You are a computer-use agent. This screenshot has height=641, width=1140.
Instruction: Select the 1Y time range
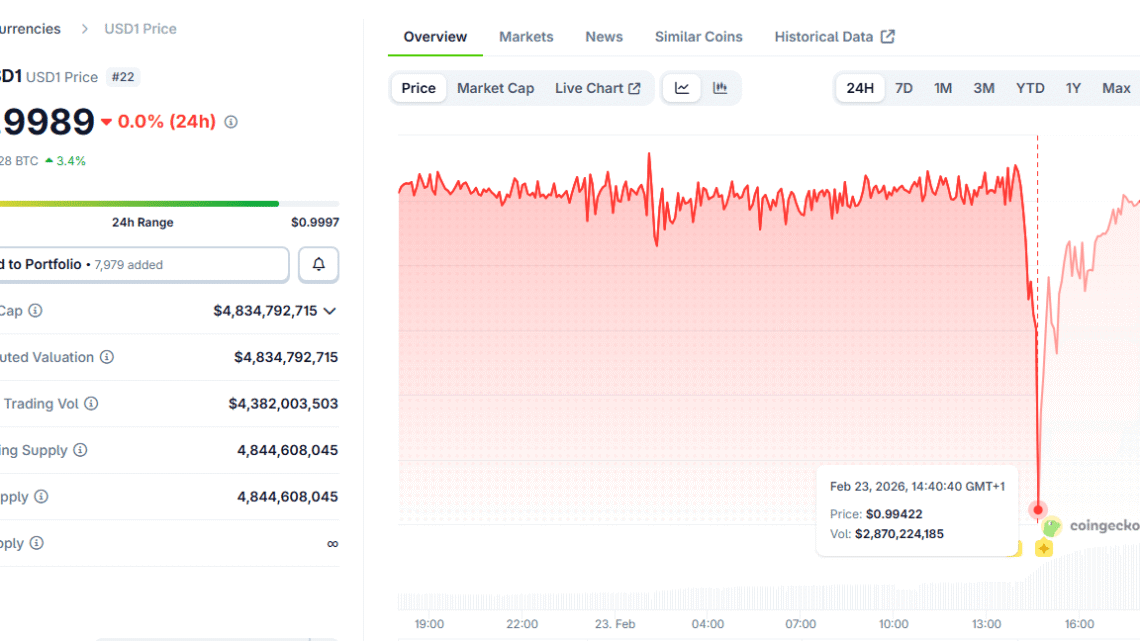(x=1073, y=88)
